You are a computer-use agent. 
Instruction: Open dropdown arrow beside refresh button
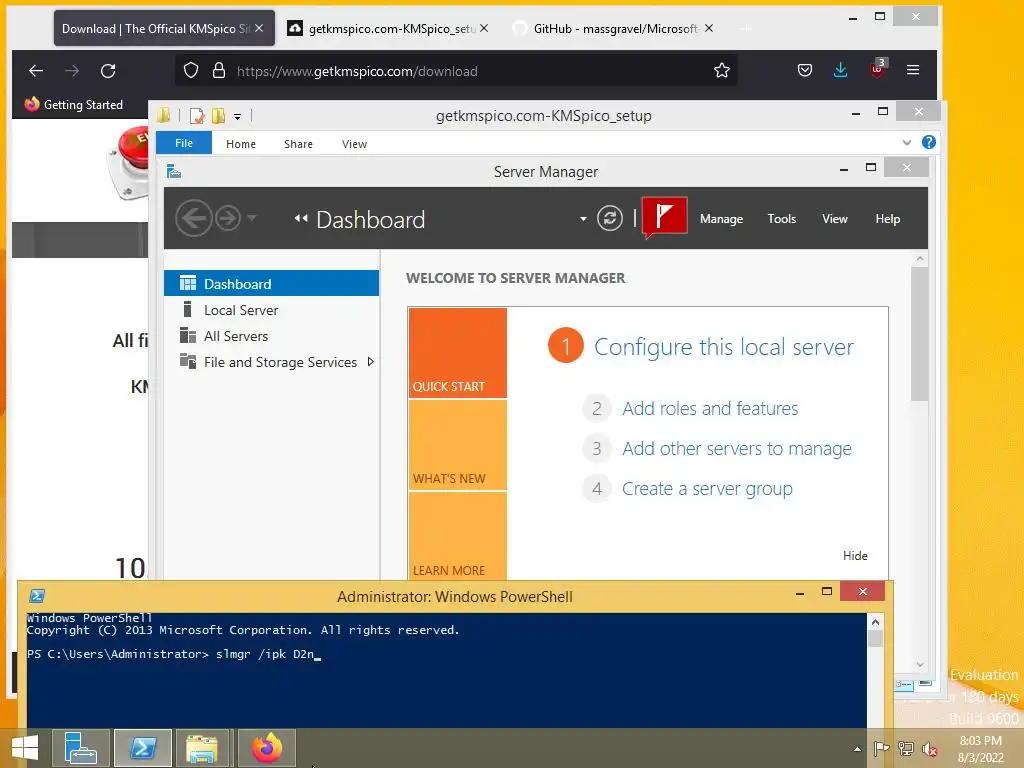[583, 219]
